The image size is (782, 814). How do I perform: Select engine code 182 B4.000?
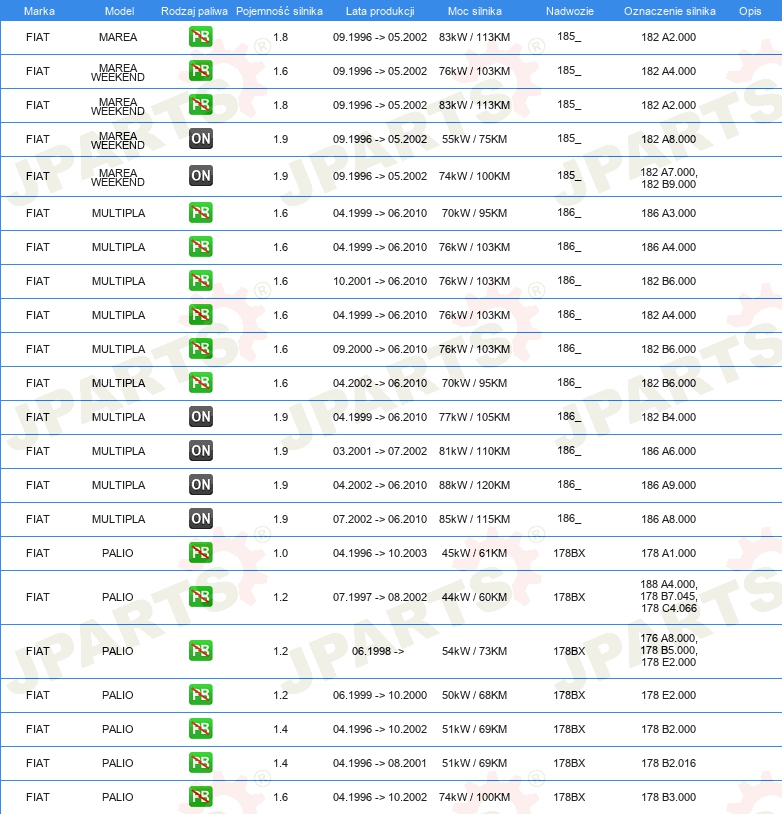[x=668, y=417]
